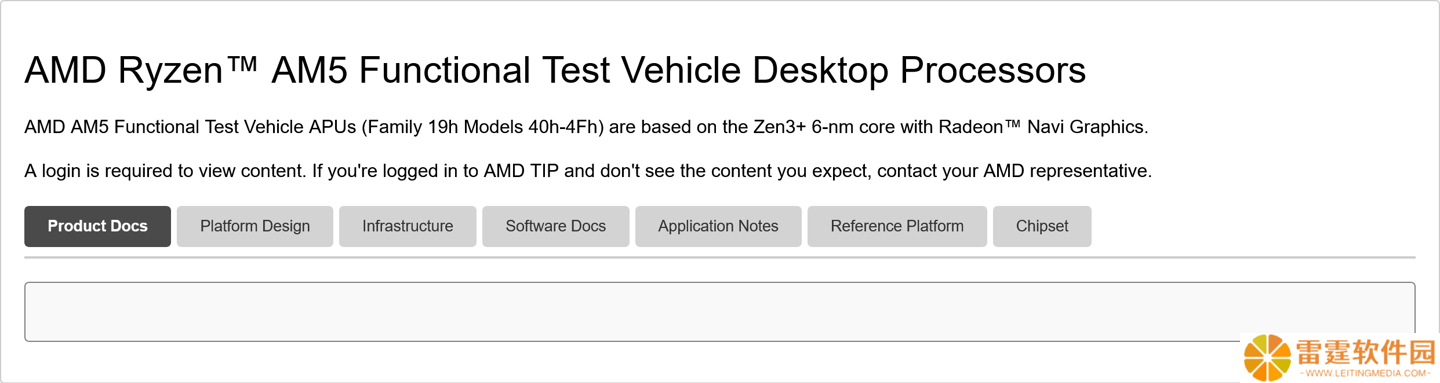Click the 雷霆软件园 watermark text
The width and height of the screenshot is (1440, 383).
point(1365,353)
